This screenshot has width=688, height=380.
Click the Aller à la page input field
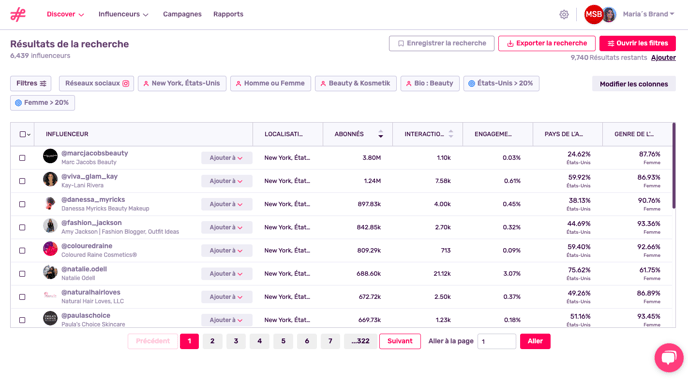(x=496, y=341)
